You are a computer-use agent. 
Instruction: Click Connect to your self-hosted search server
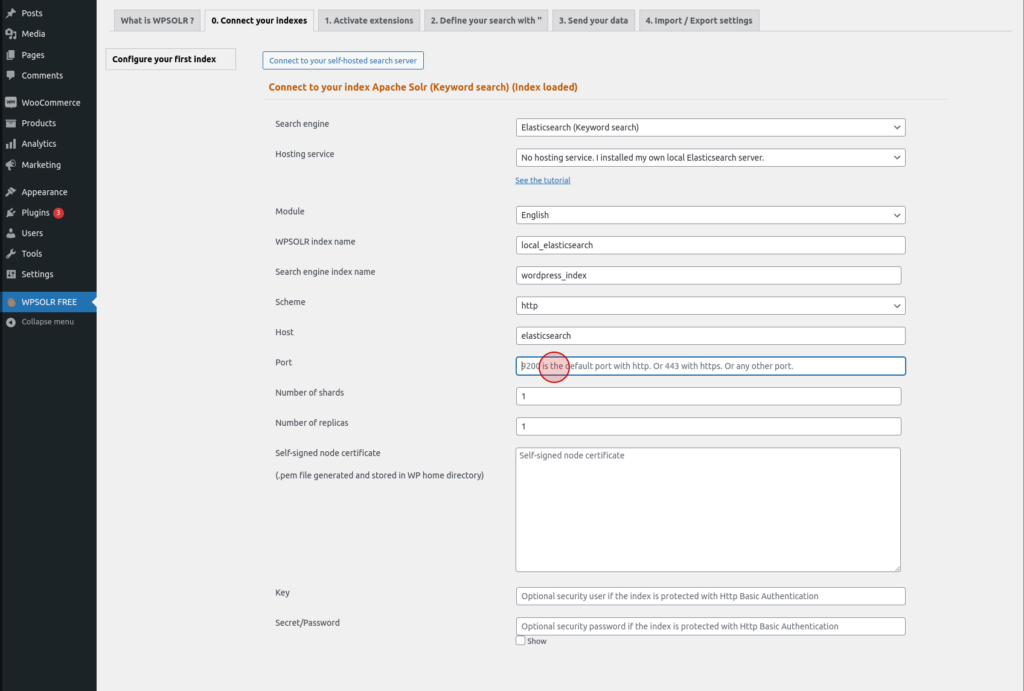(343, 61)
